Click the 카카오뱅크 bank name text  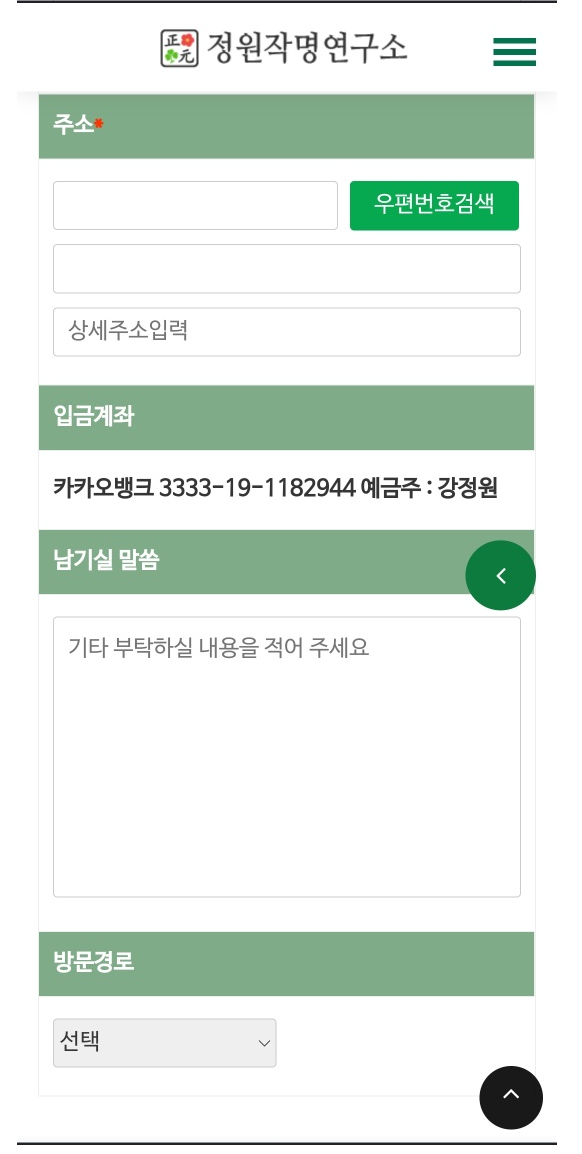tap(104, 488)
